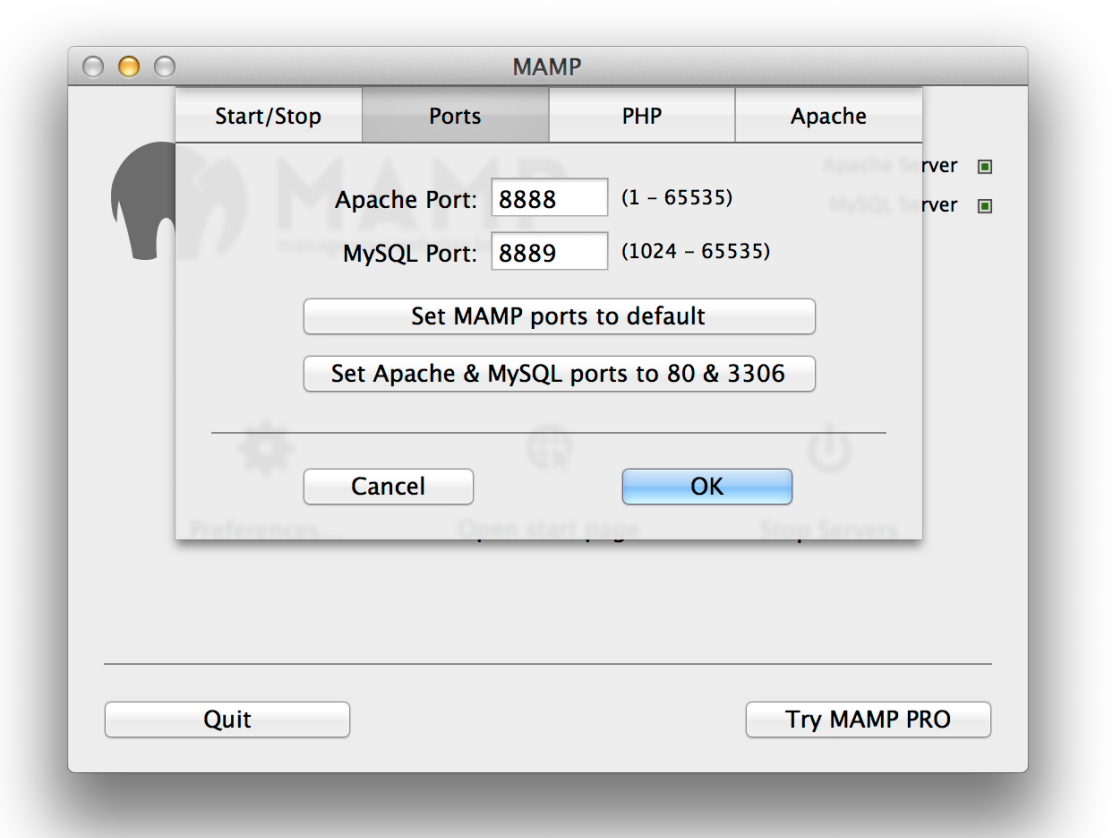Click the (1024 – 65535) range hint

point(695,251)
